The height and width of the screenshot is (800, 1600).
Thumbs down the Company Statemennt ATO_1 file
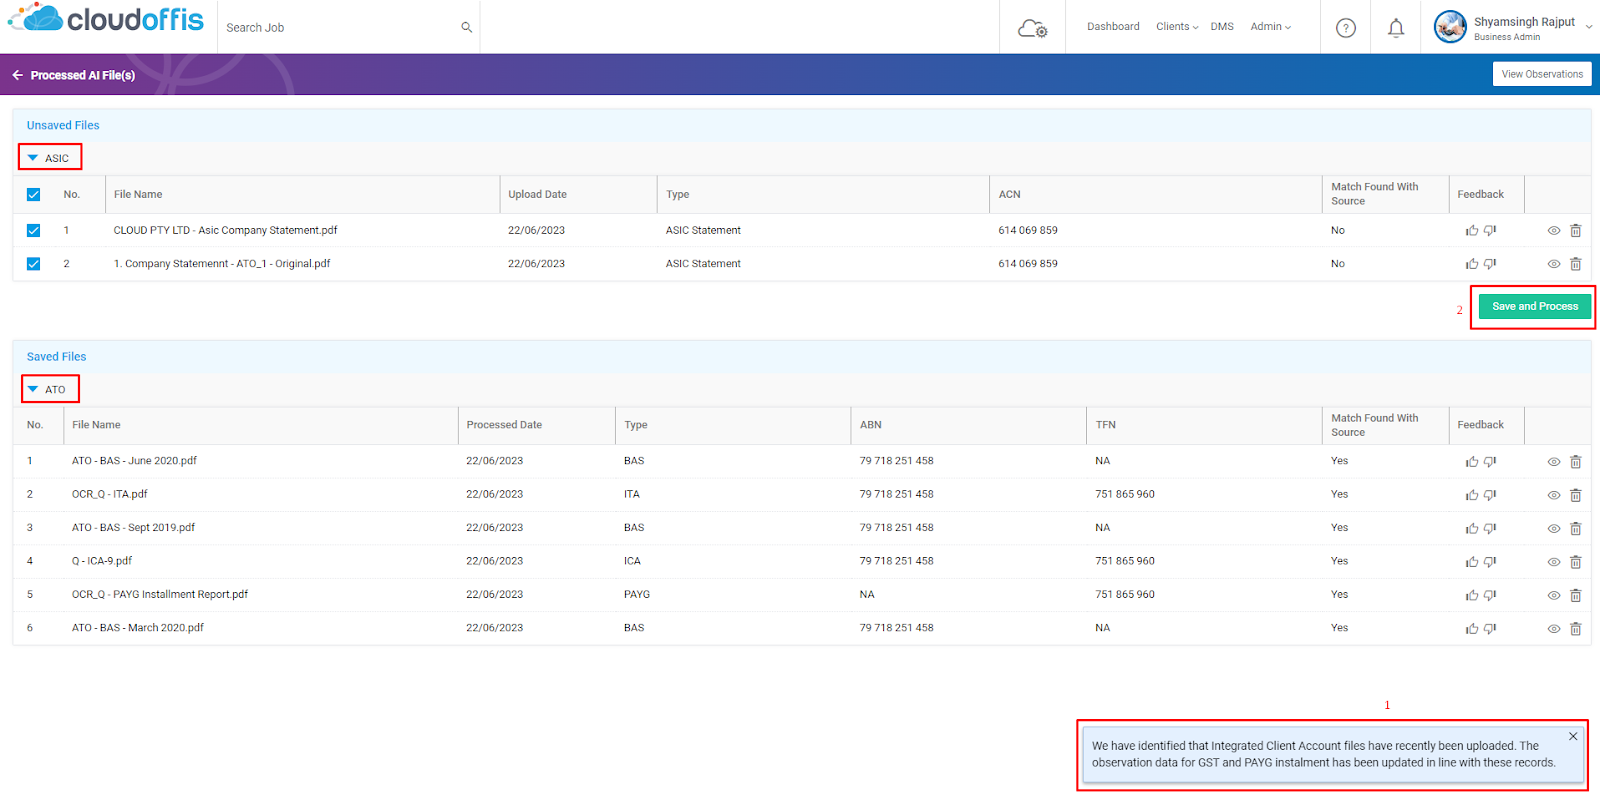(x=1490, y=264)
